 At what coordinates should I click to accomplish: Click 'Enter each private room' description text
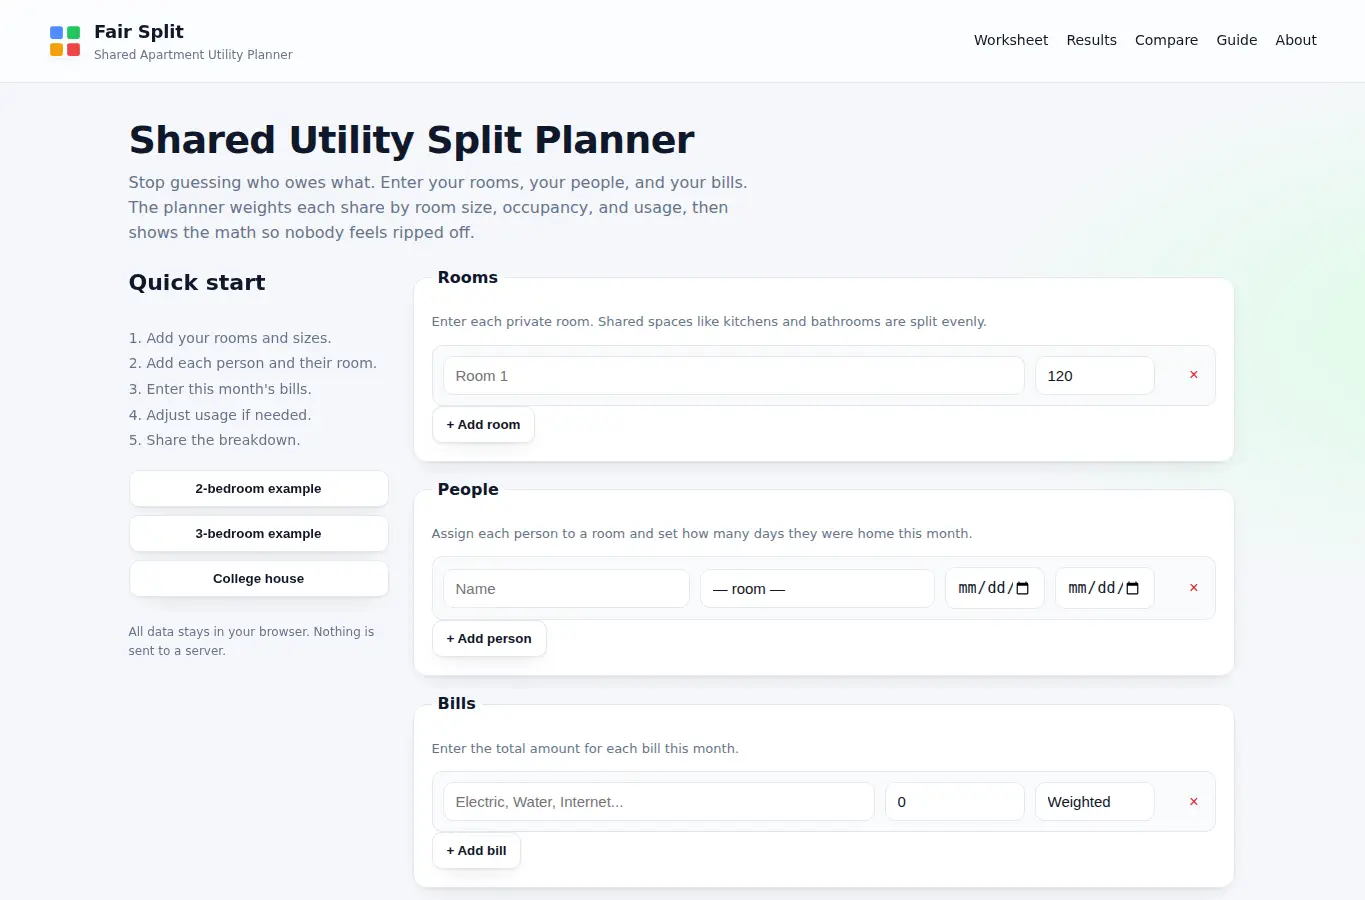click(709, 322)
